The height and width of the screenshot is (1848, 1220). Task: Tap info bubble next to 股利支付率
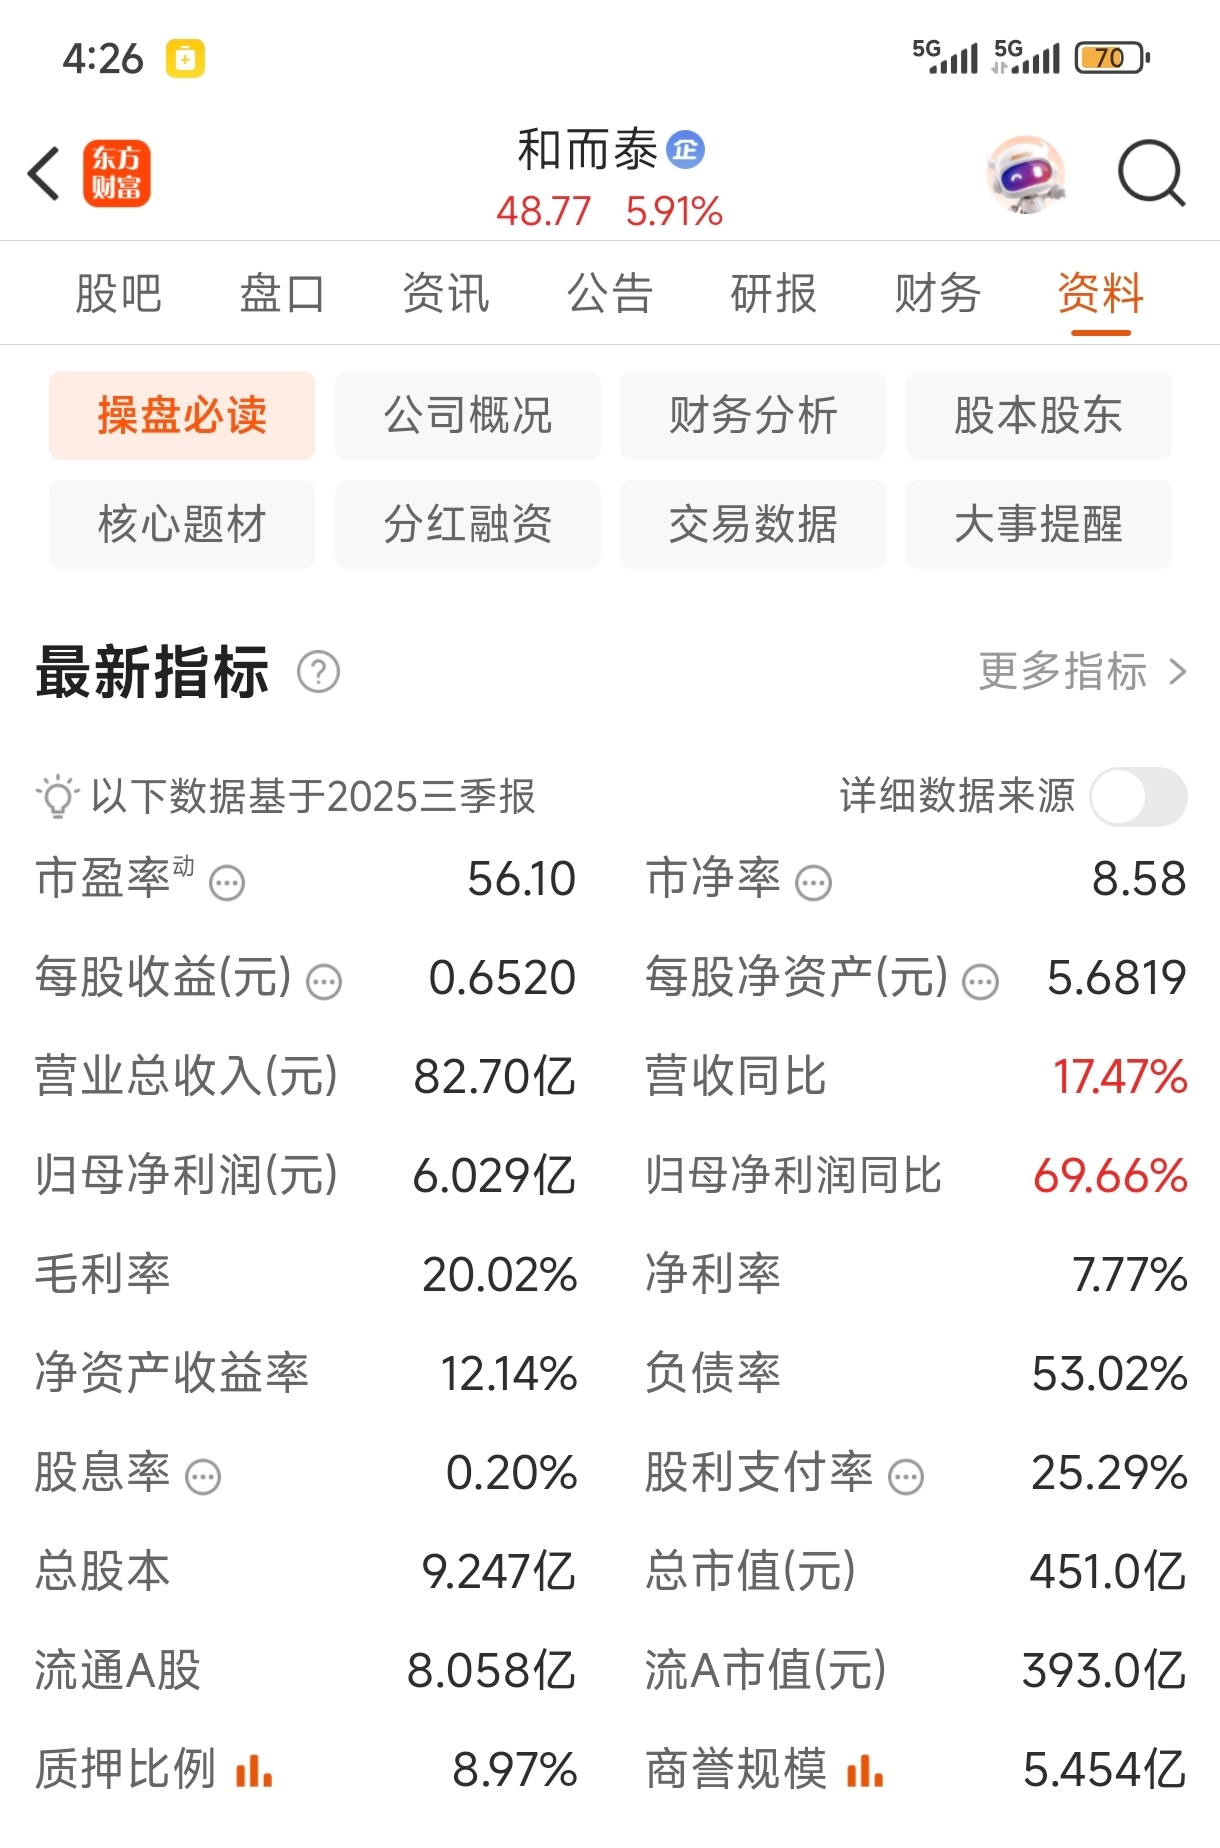click(906, 1476)
